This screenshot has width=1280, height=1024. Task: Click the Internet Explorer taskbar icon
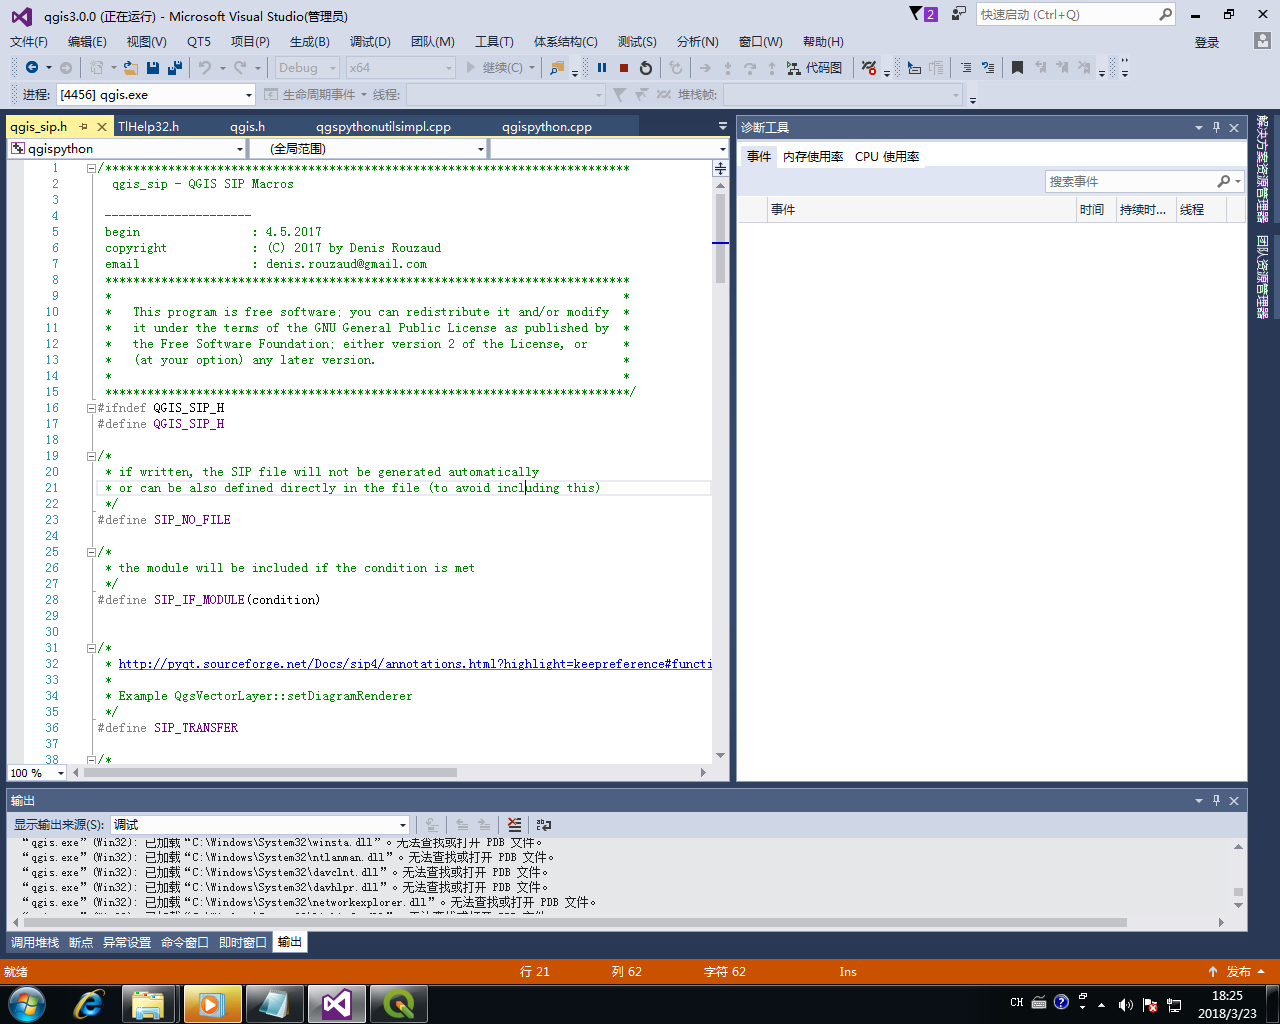tap(88, 1004)
